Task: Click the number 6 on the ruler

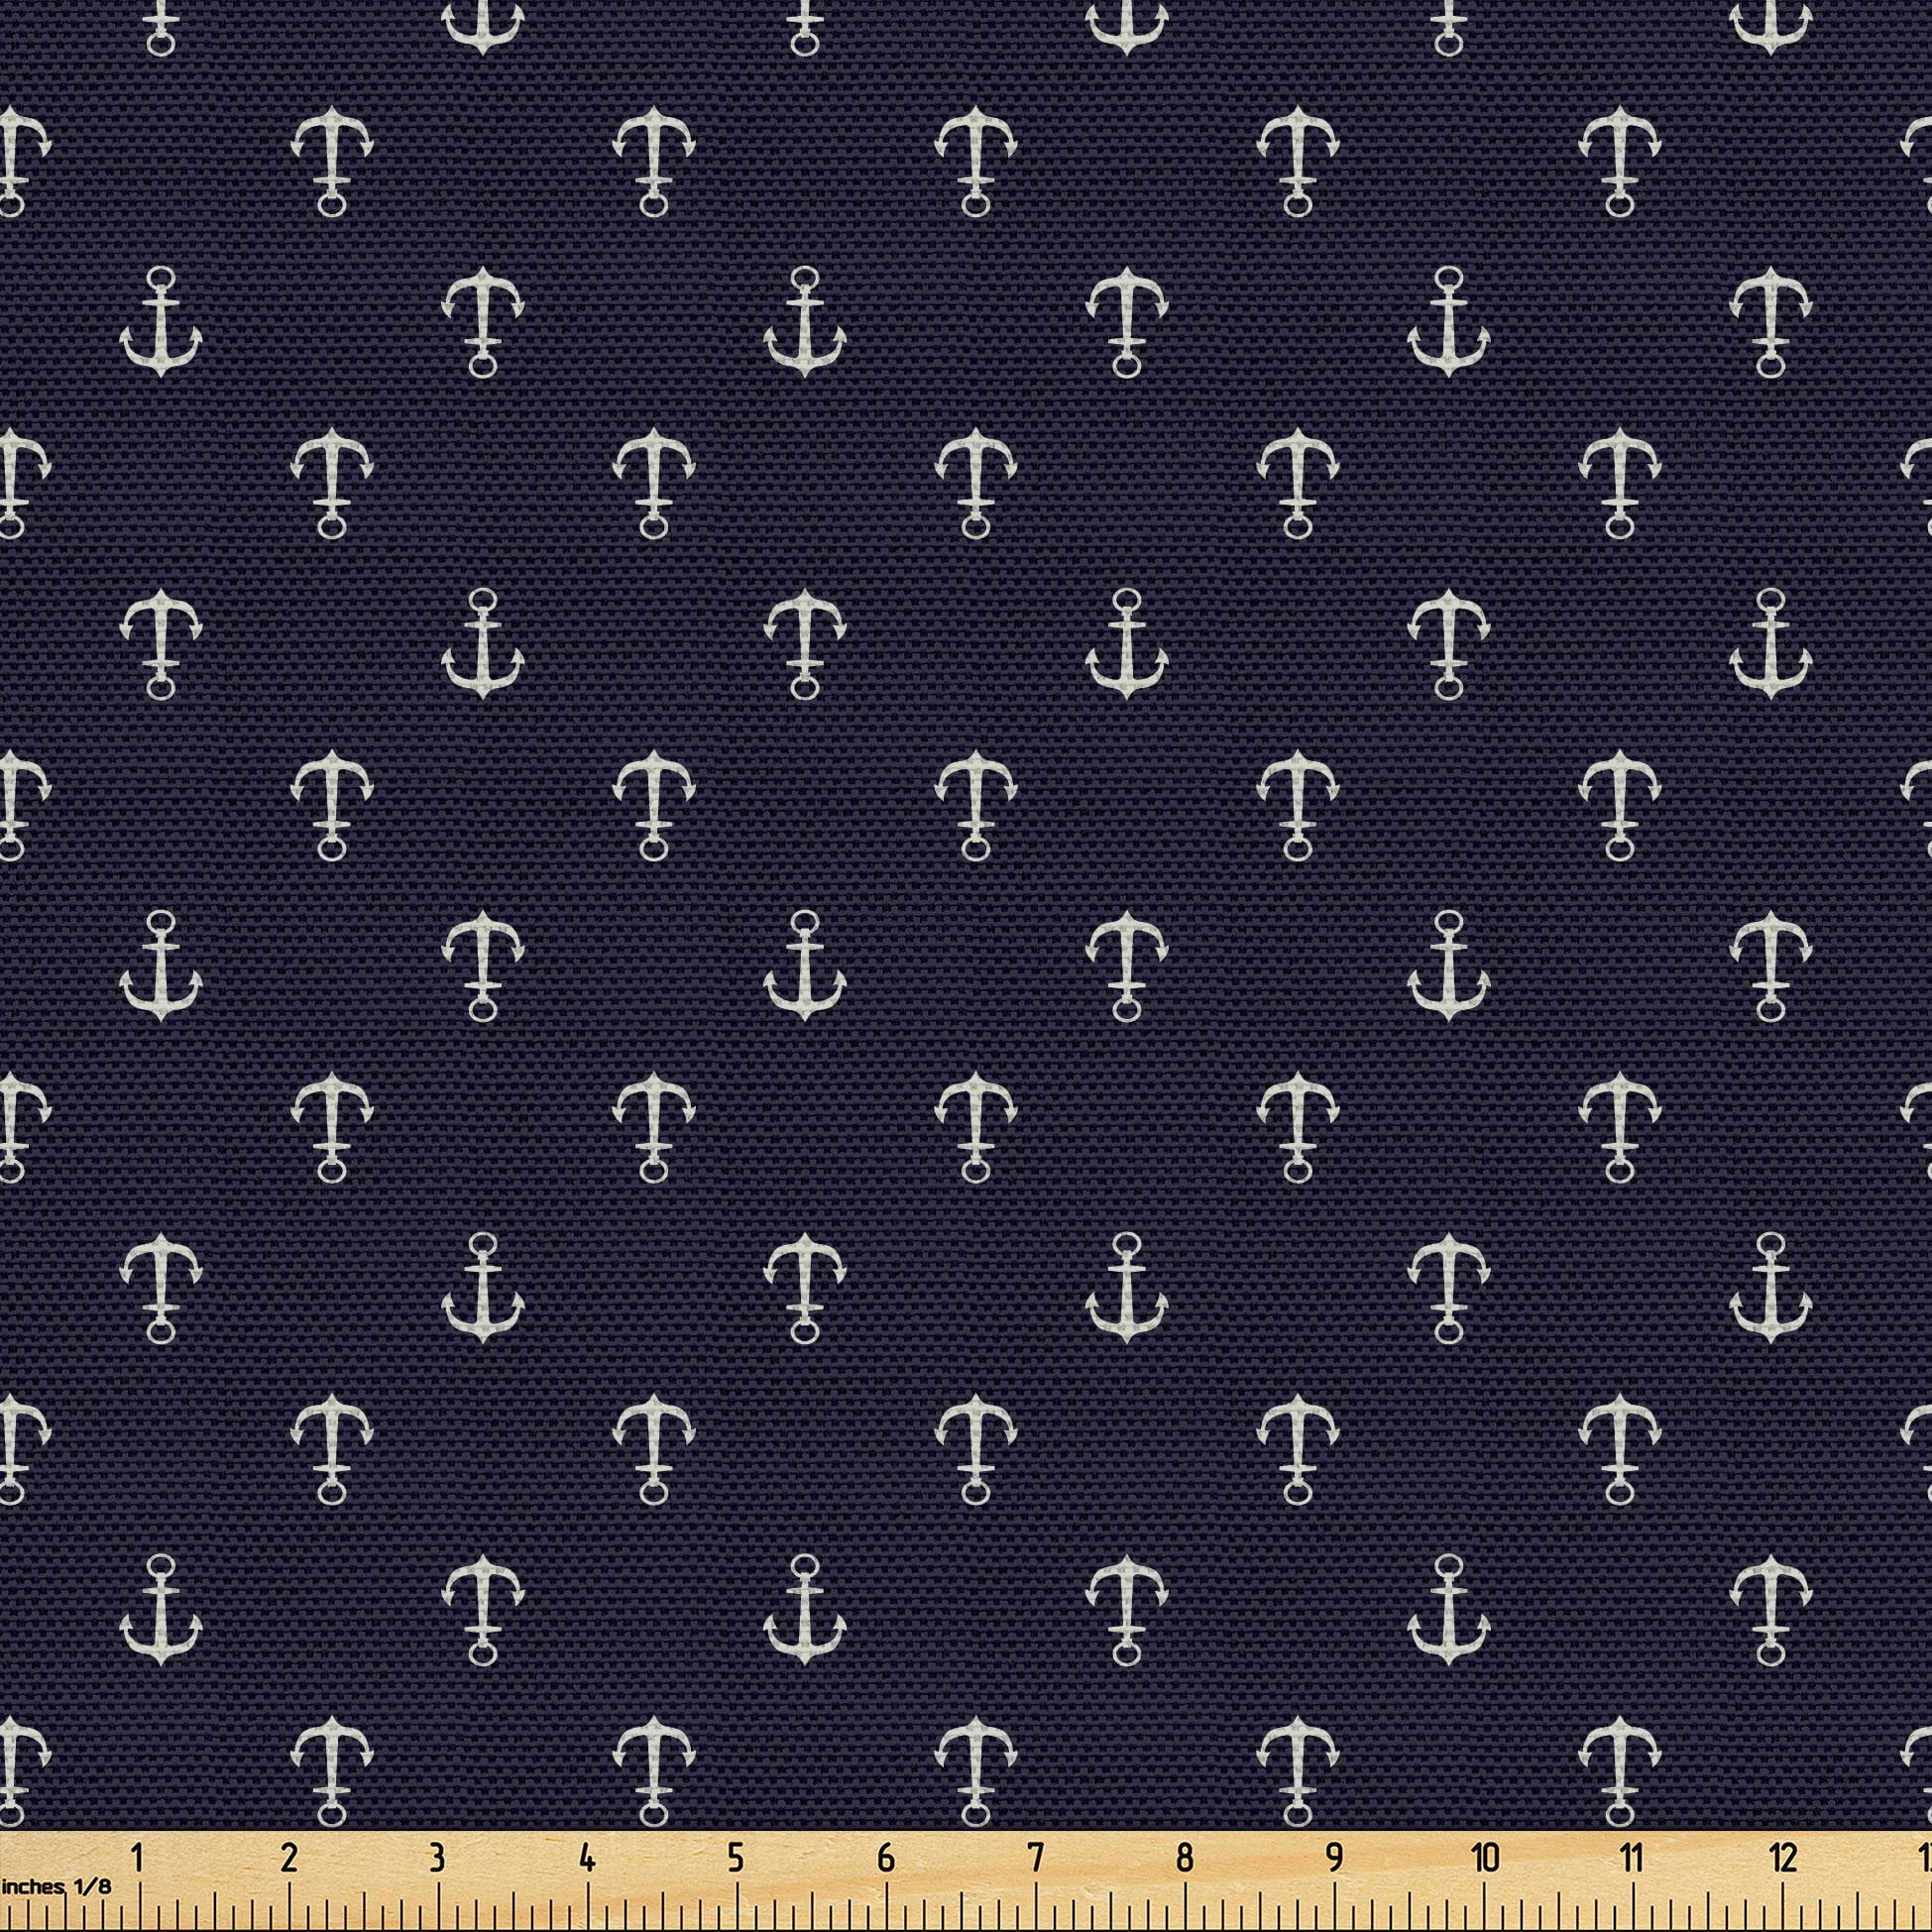Action: click(x=885, y=1858)
